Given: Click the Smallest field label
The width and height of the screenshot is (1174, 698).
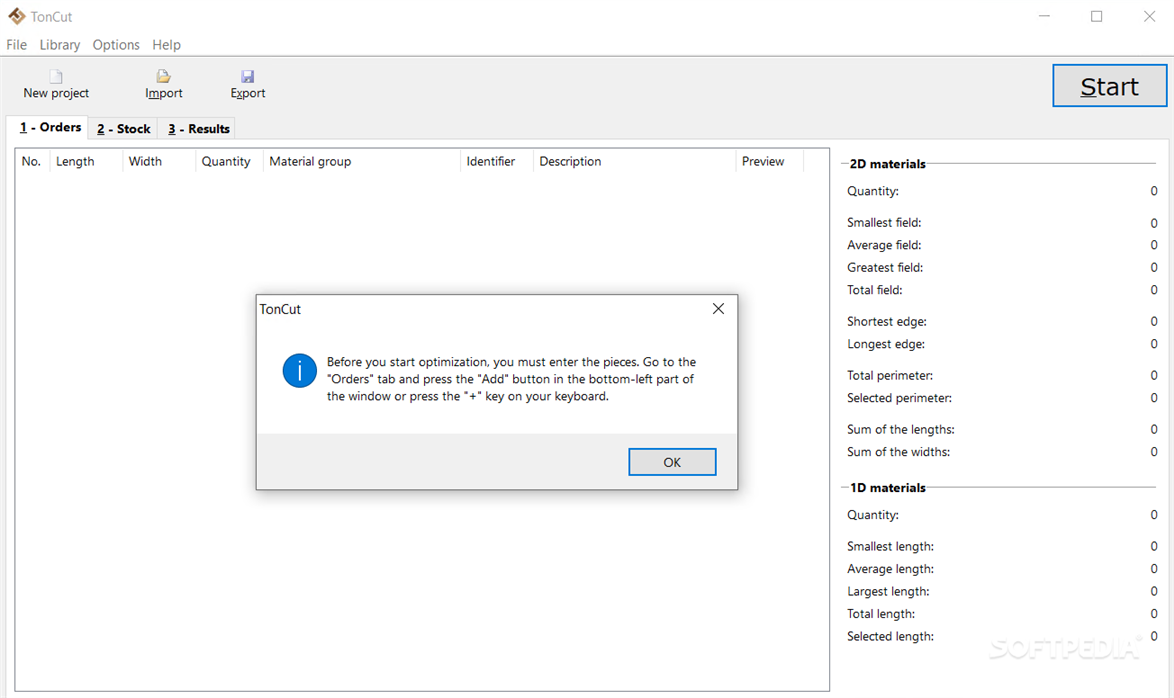Looking at the screenshot, I should click(x=884, y=222).
